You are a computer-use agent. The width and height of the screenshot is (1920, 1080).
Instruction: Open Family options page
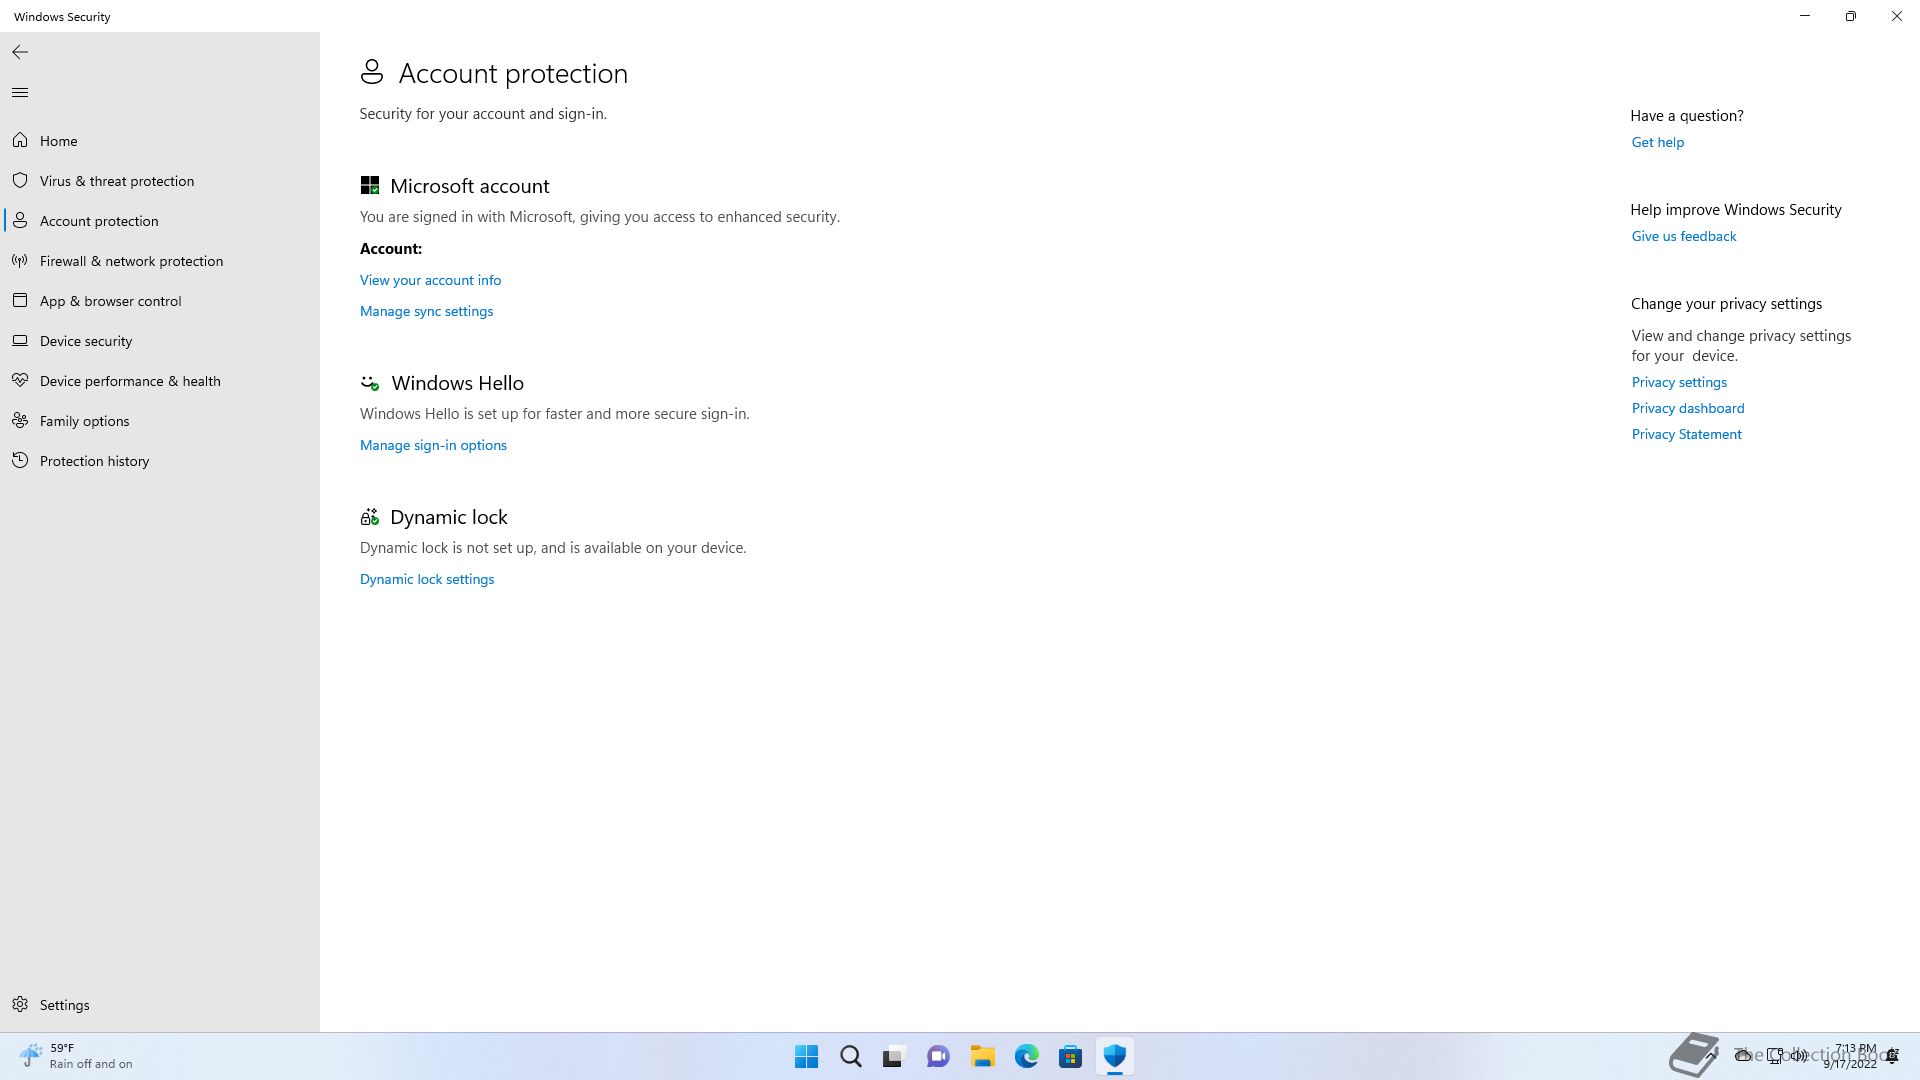point(160,421)
